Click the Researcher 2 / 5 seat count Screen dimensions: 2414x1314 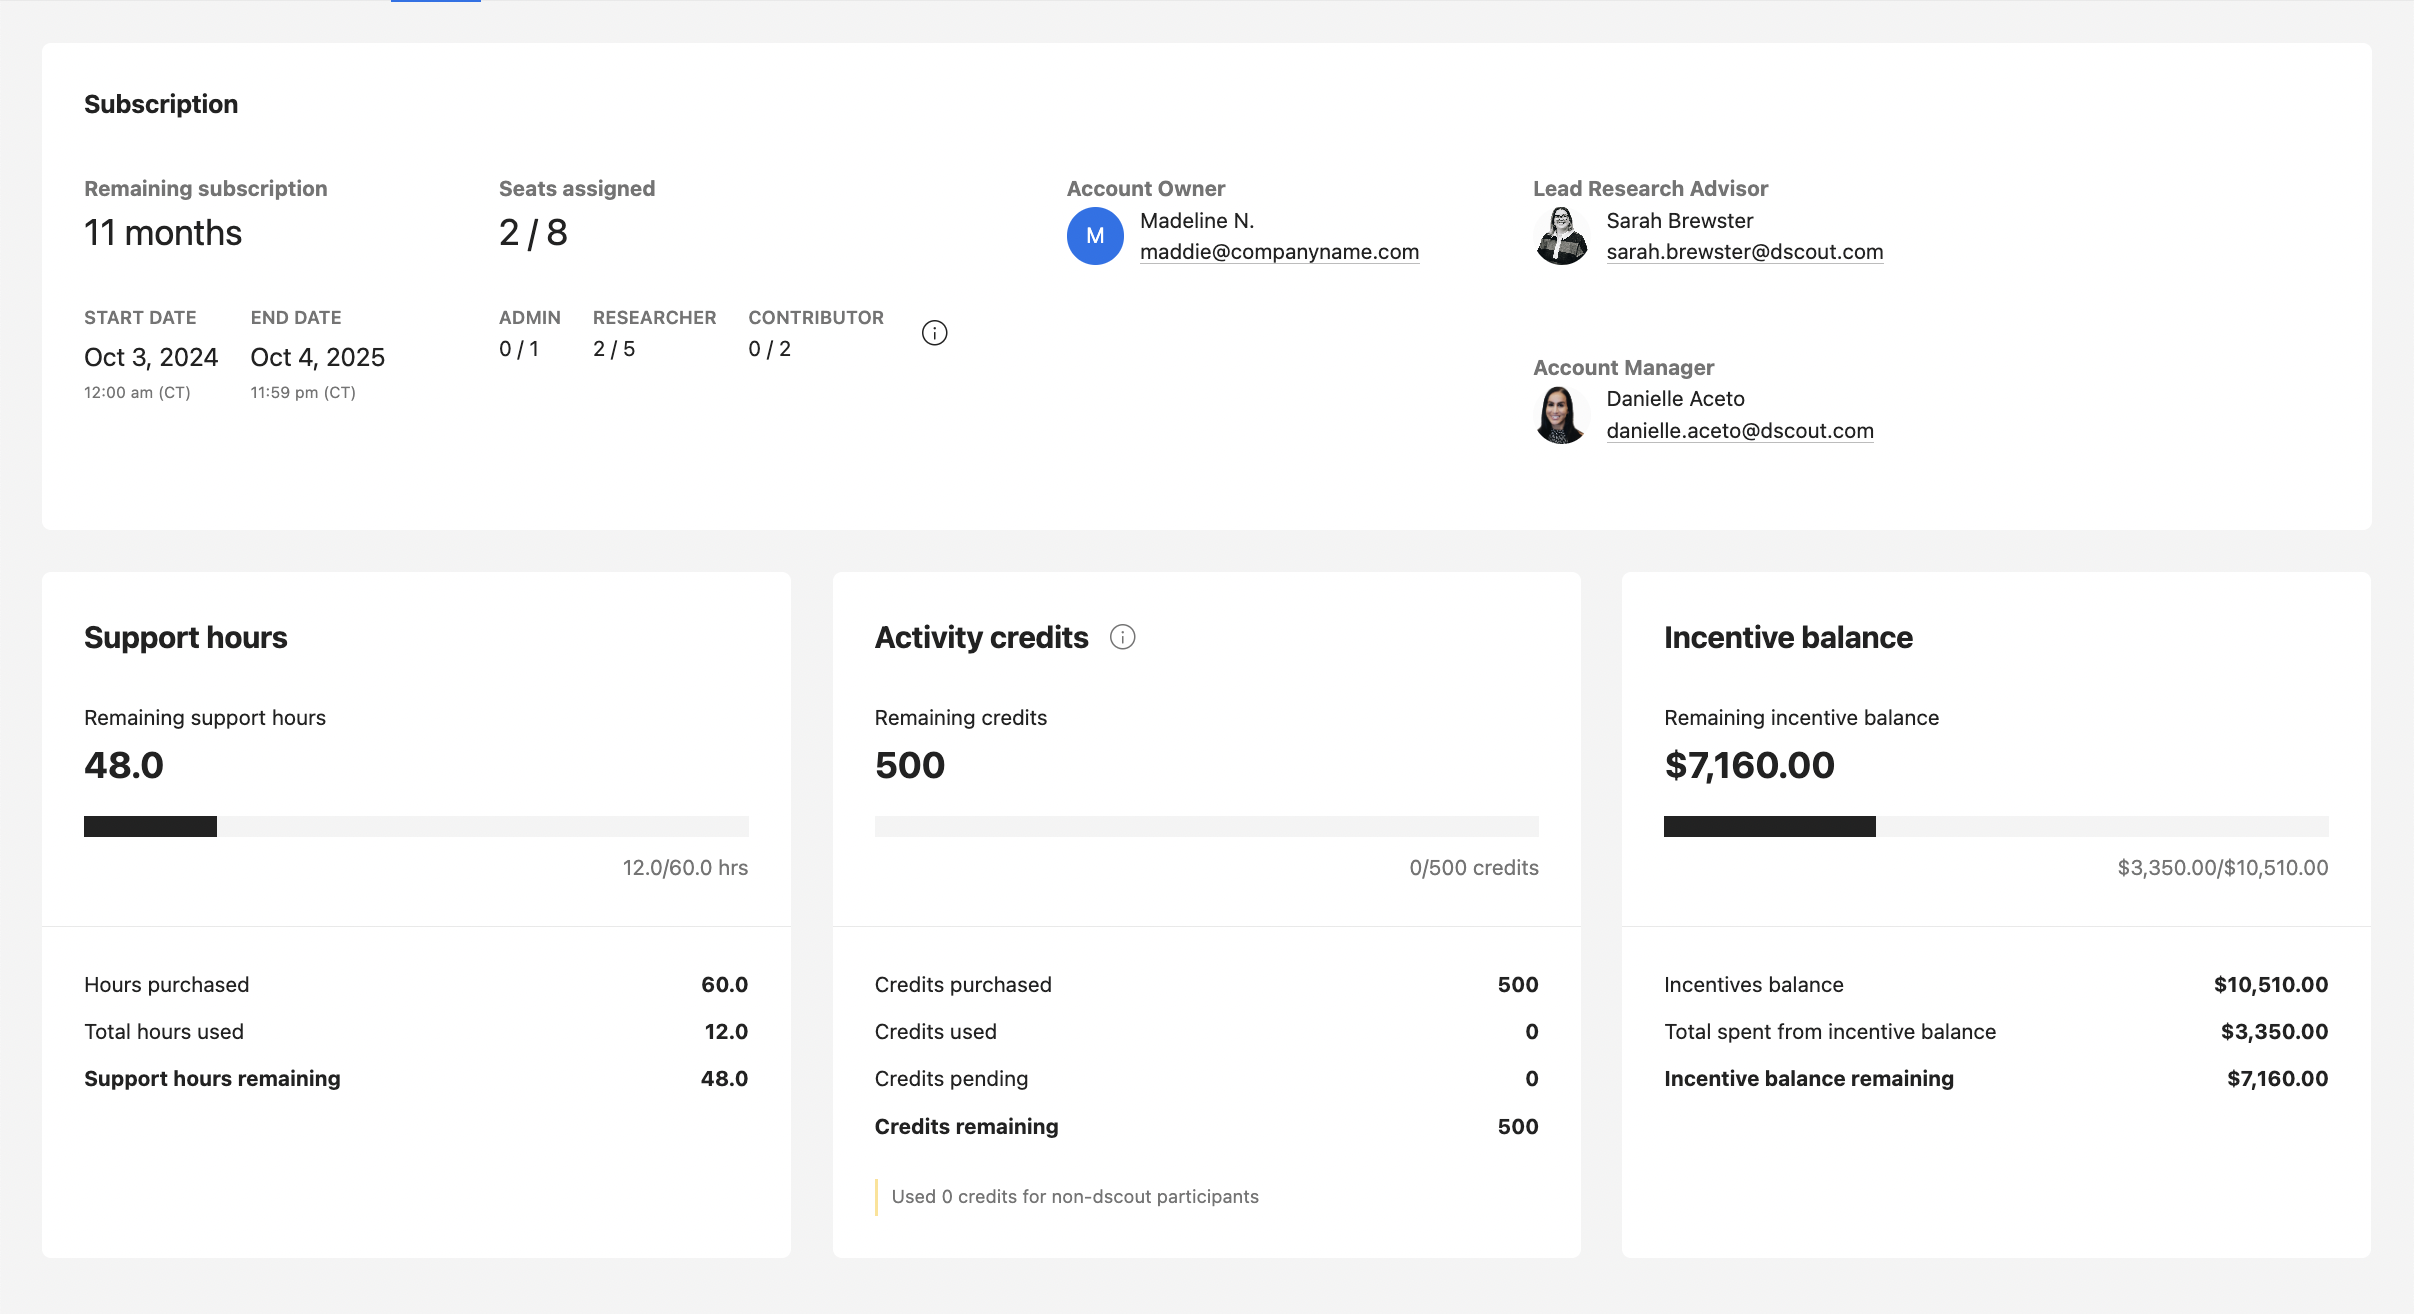coord(614,349)
